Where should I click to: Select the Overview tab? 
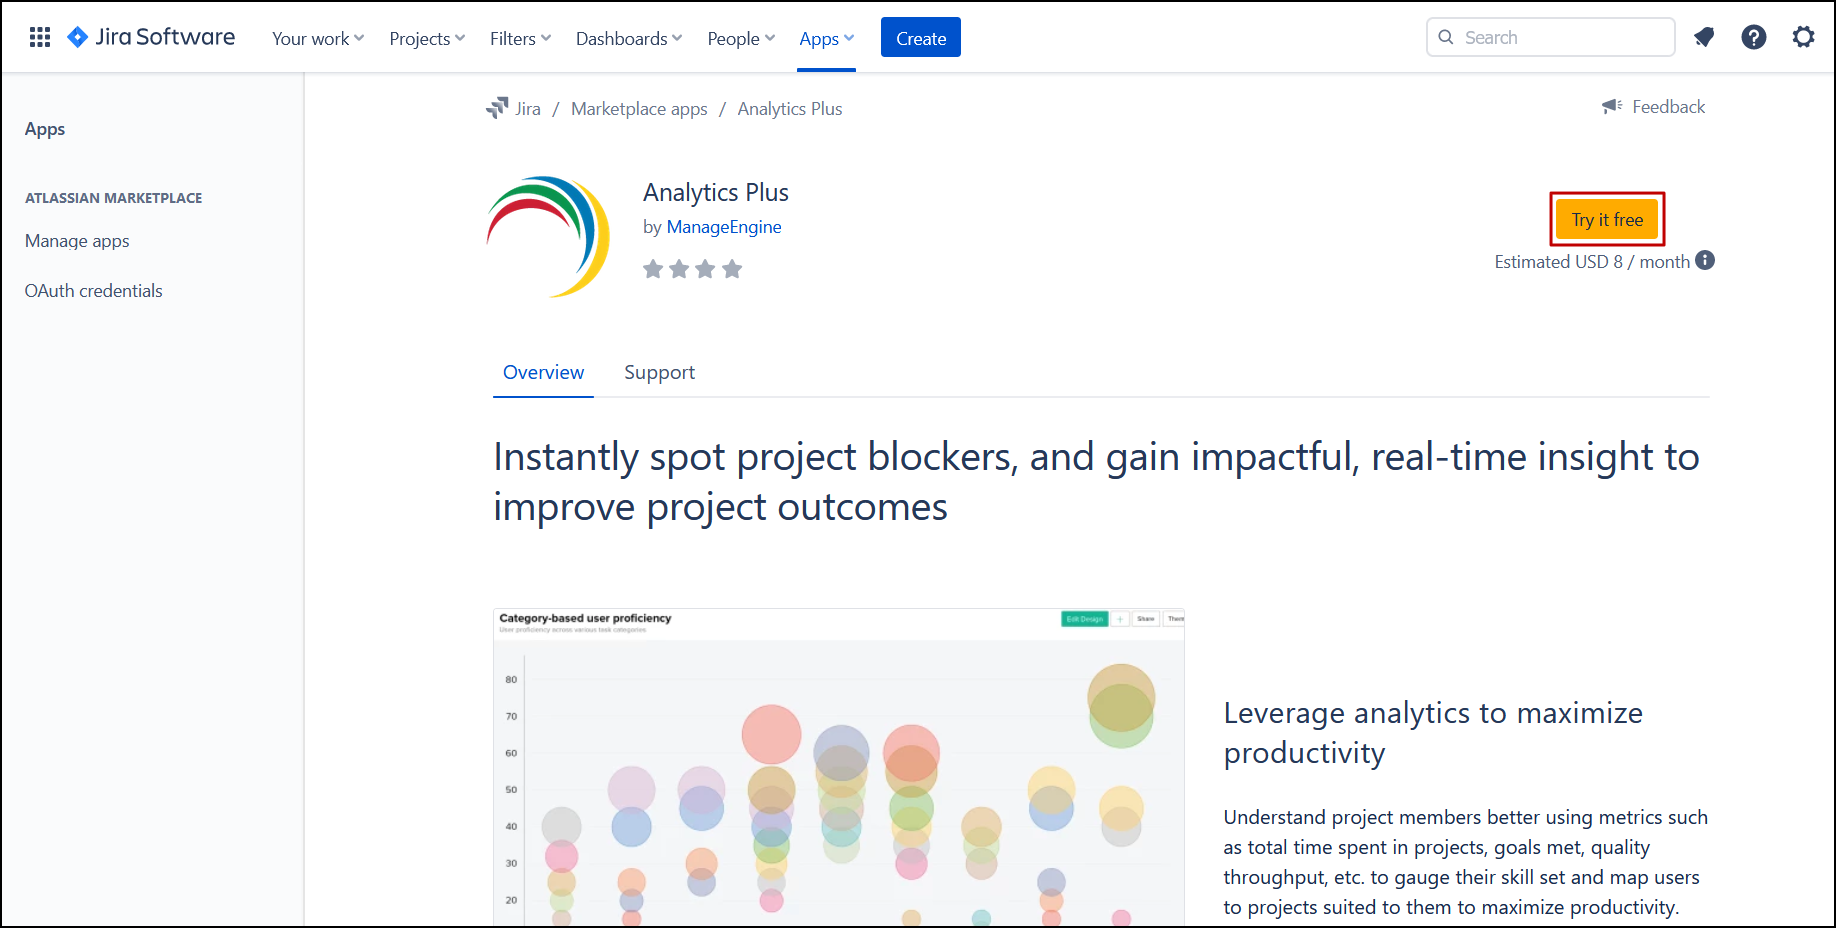tap(543, 373)
